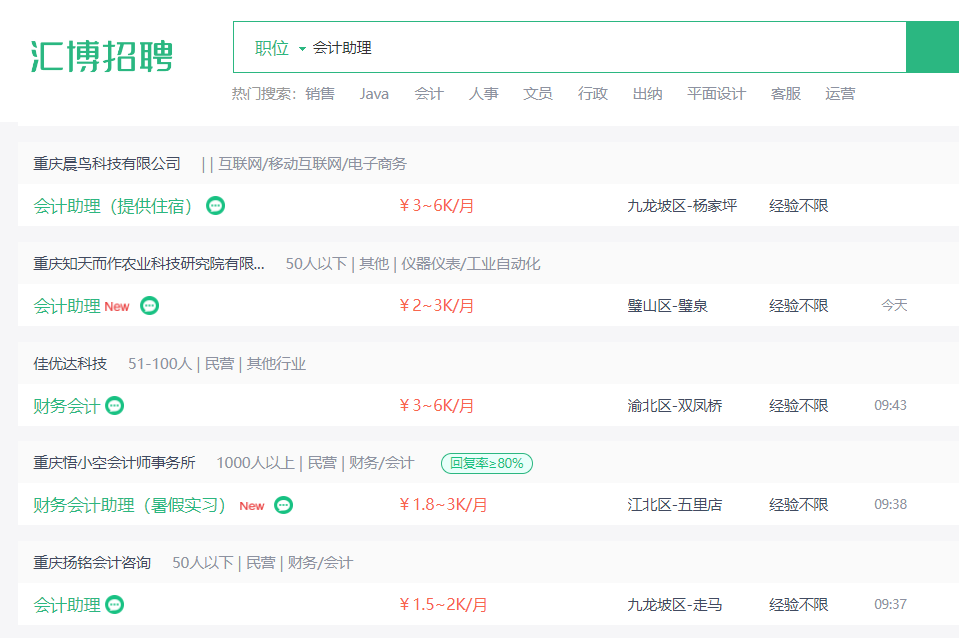Choose hot search keyword 平面设计
The image size is (959, 638).
[x=716, y=94]
